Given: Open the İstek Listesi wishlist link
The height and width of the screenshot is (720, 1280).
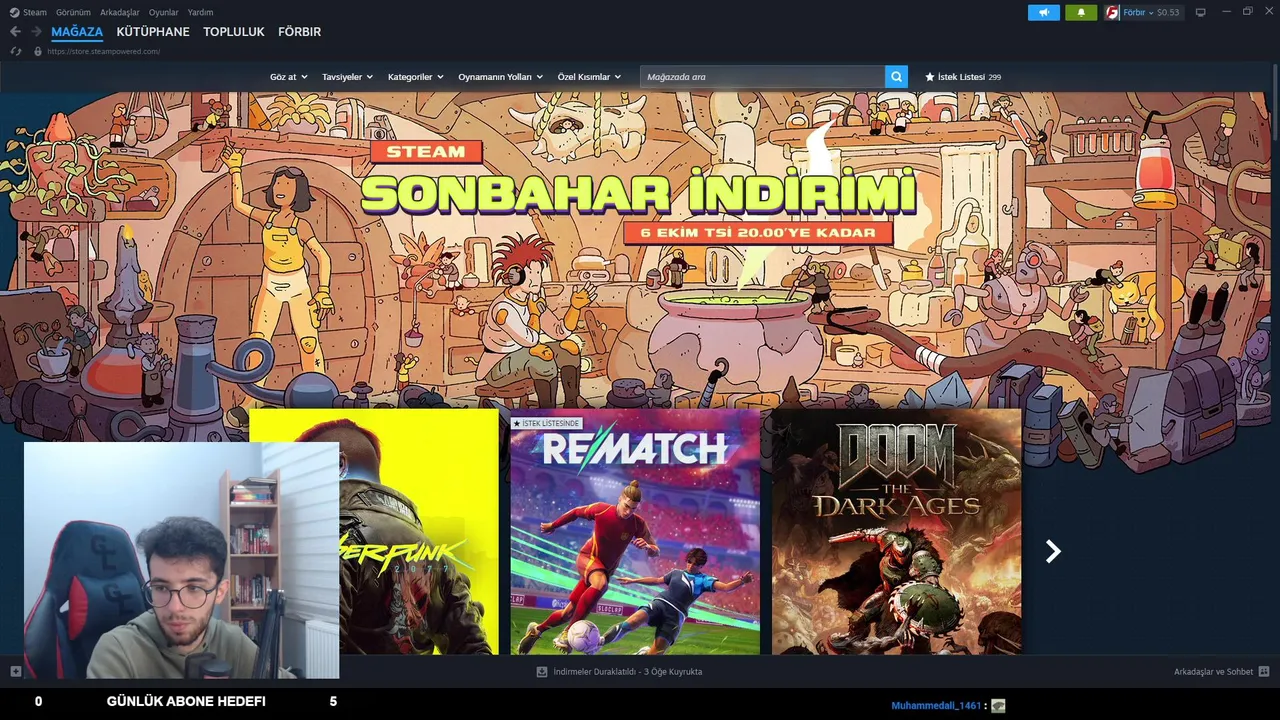Looking at the screenshot, I should pyautogui.click(x=961, y=77).
